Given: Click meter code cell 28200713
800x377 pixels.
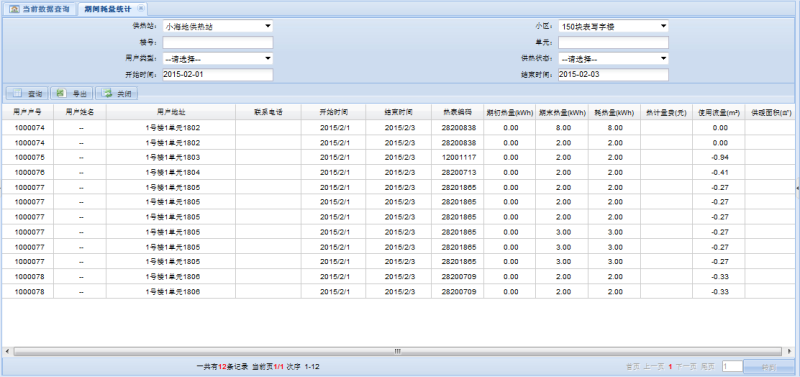Looking at the screenshot, I should (458, 172).
